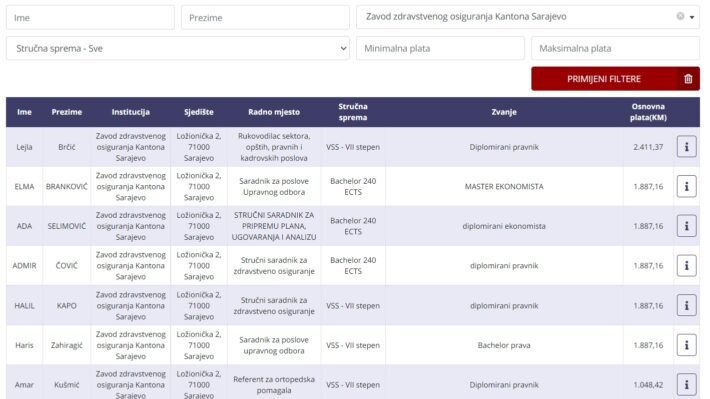Select the name Haris
The width and height of the screenshot is (710, 399).
pyautogui.click(x=24, y=345)
